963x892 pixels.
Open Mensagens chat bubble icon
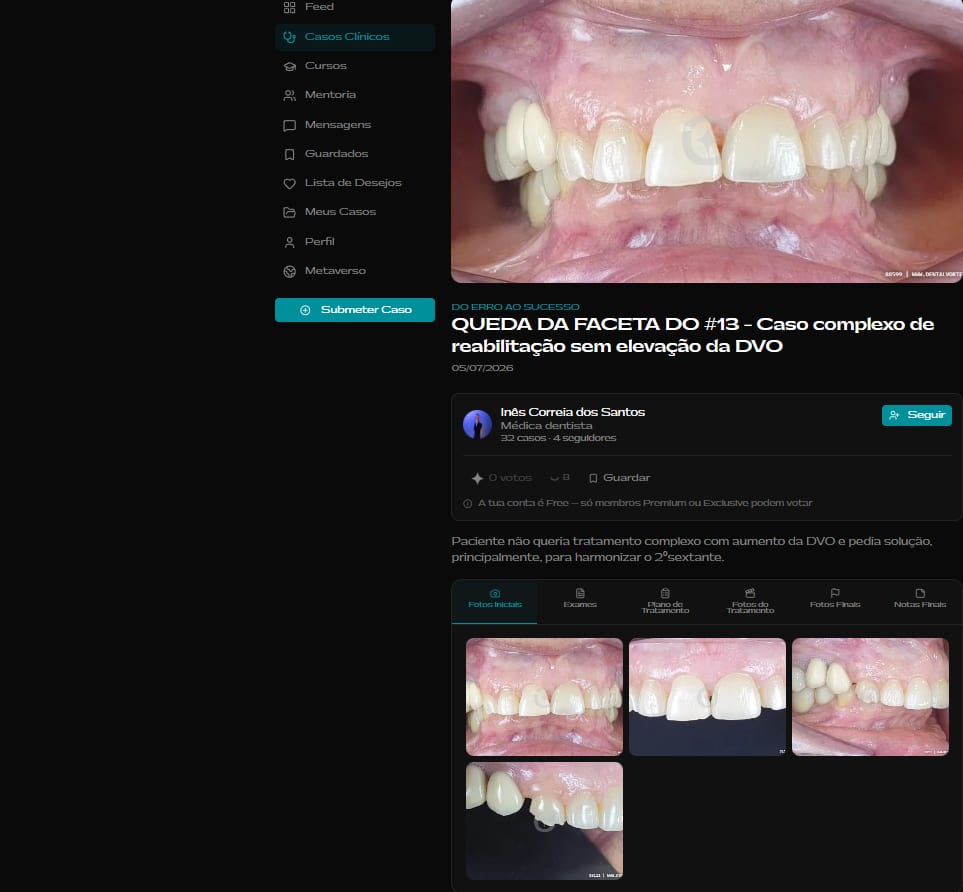(x=289, y=125)
